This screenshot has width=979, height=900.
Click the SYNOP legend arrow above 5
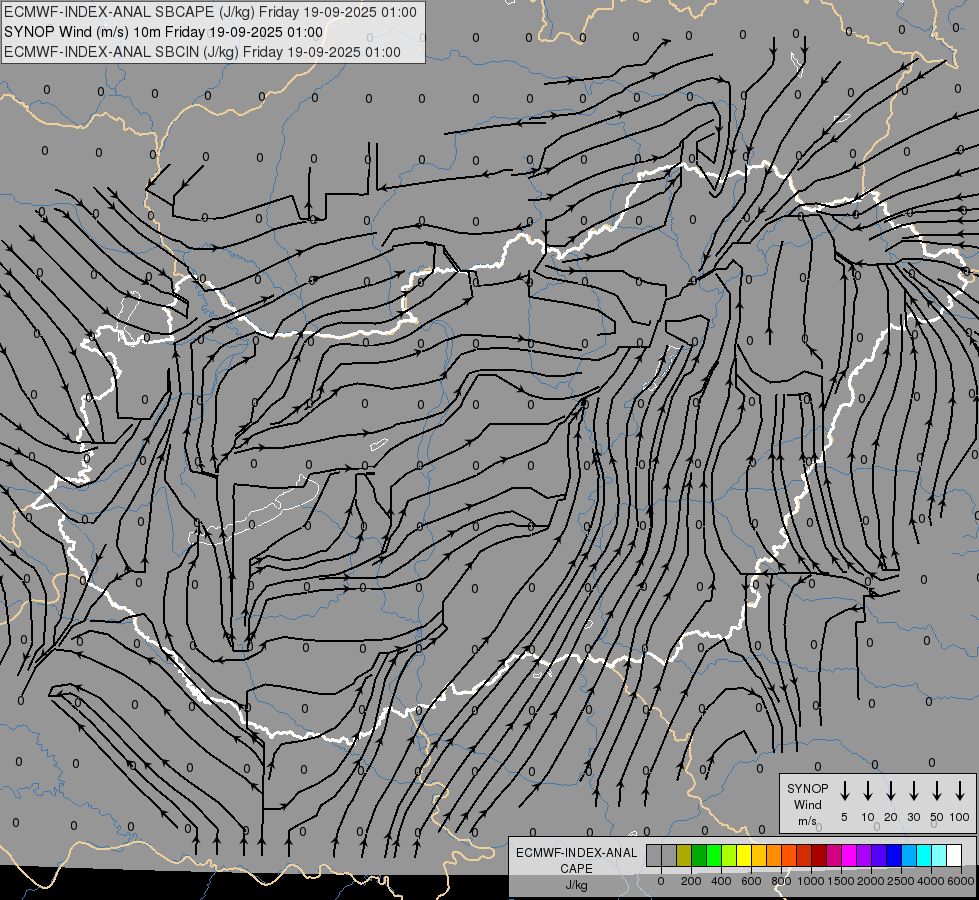pos(844,791)
